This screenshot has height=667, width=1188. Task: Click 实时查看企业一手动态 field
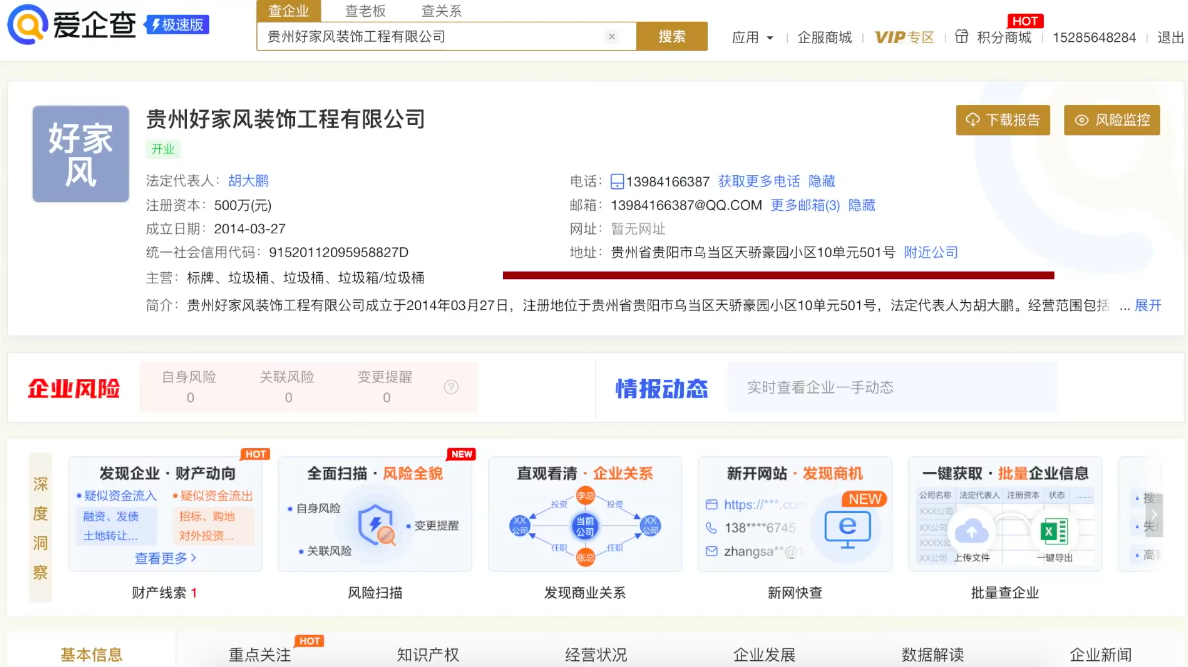point(892,387)
